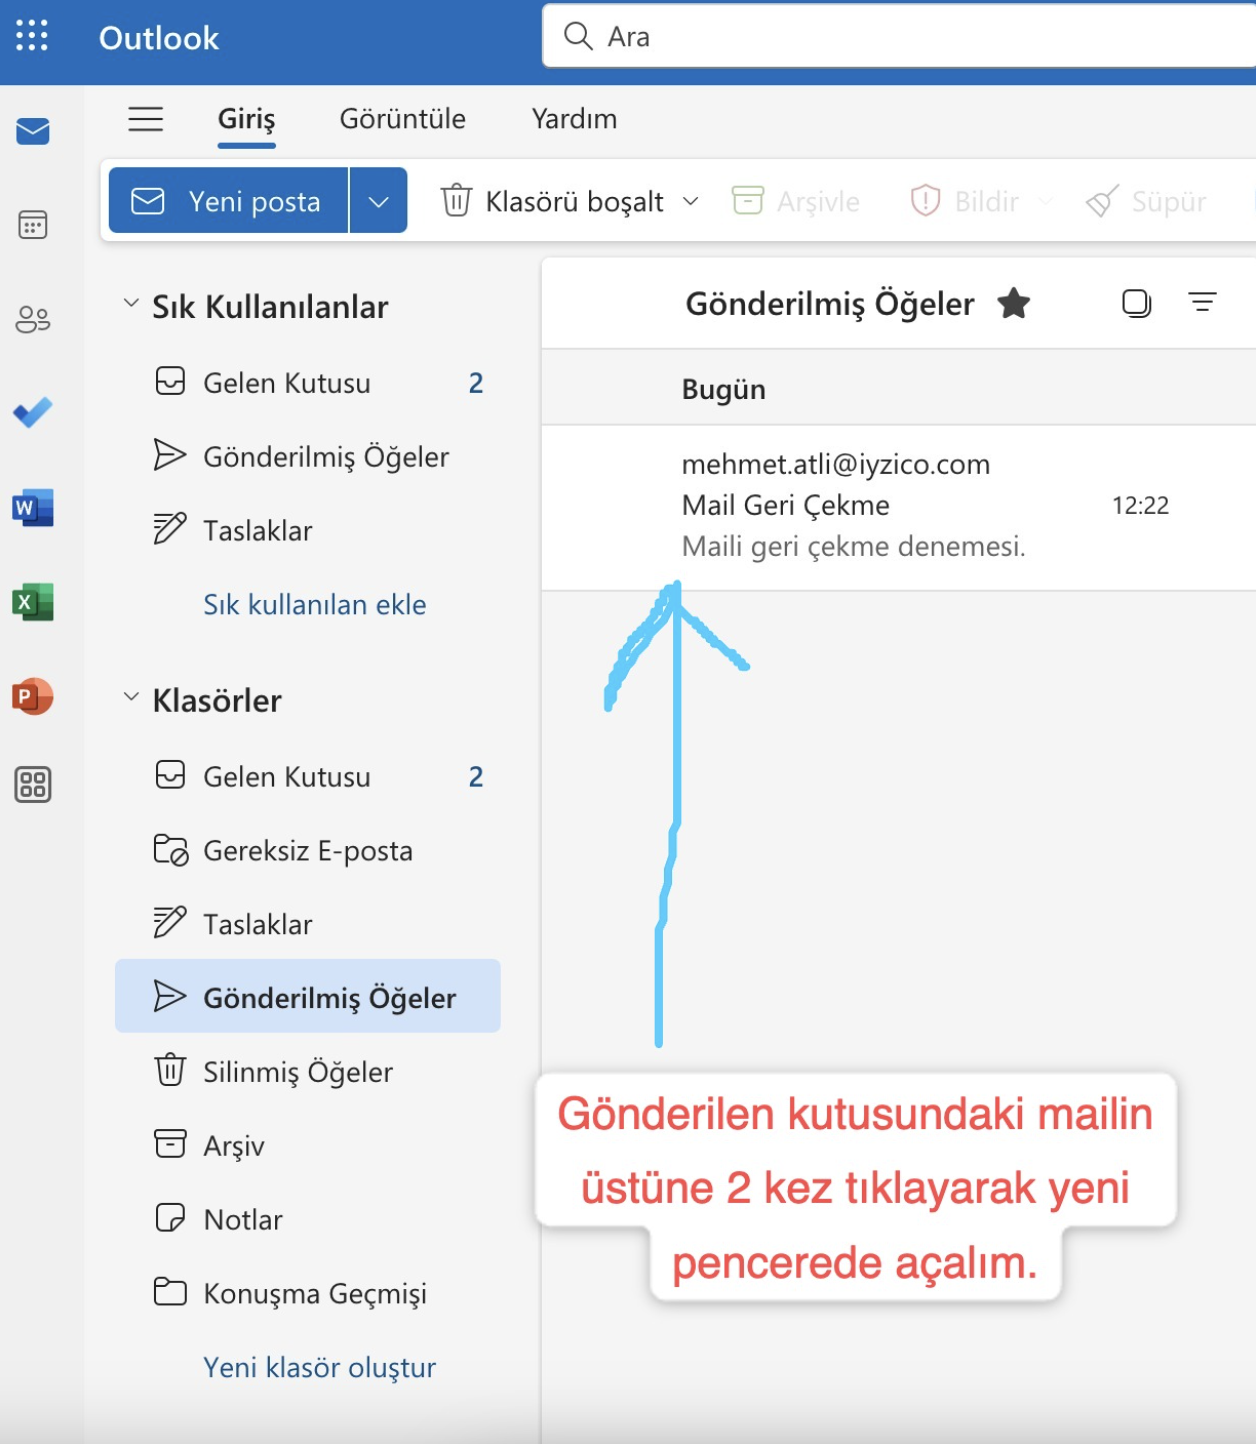1256x1444 pixels.
Task: Collapse the Klasörler section
Action: (131, 697)
